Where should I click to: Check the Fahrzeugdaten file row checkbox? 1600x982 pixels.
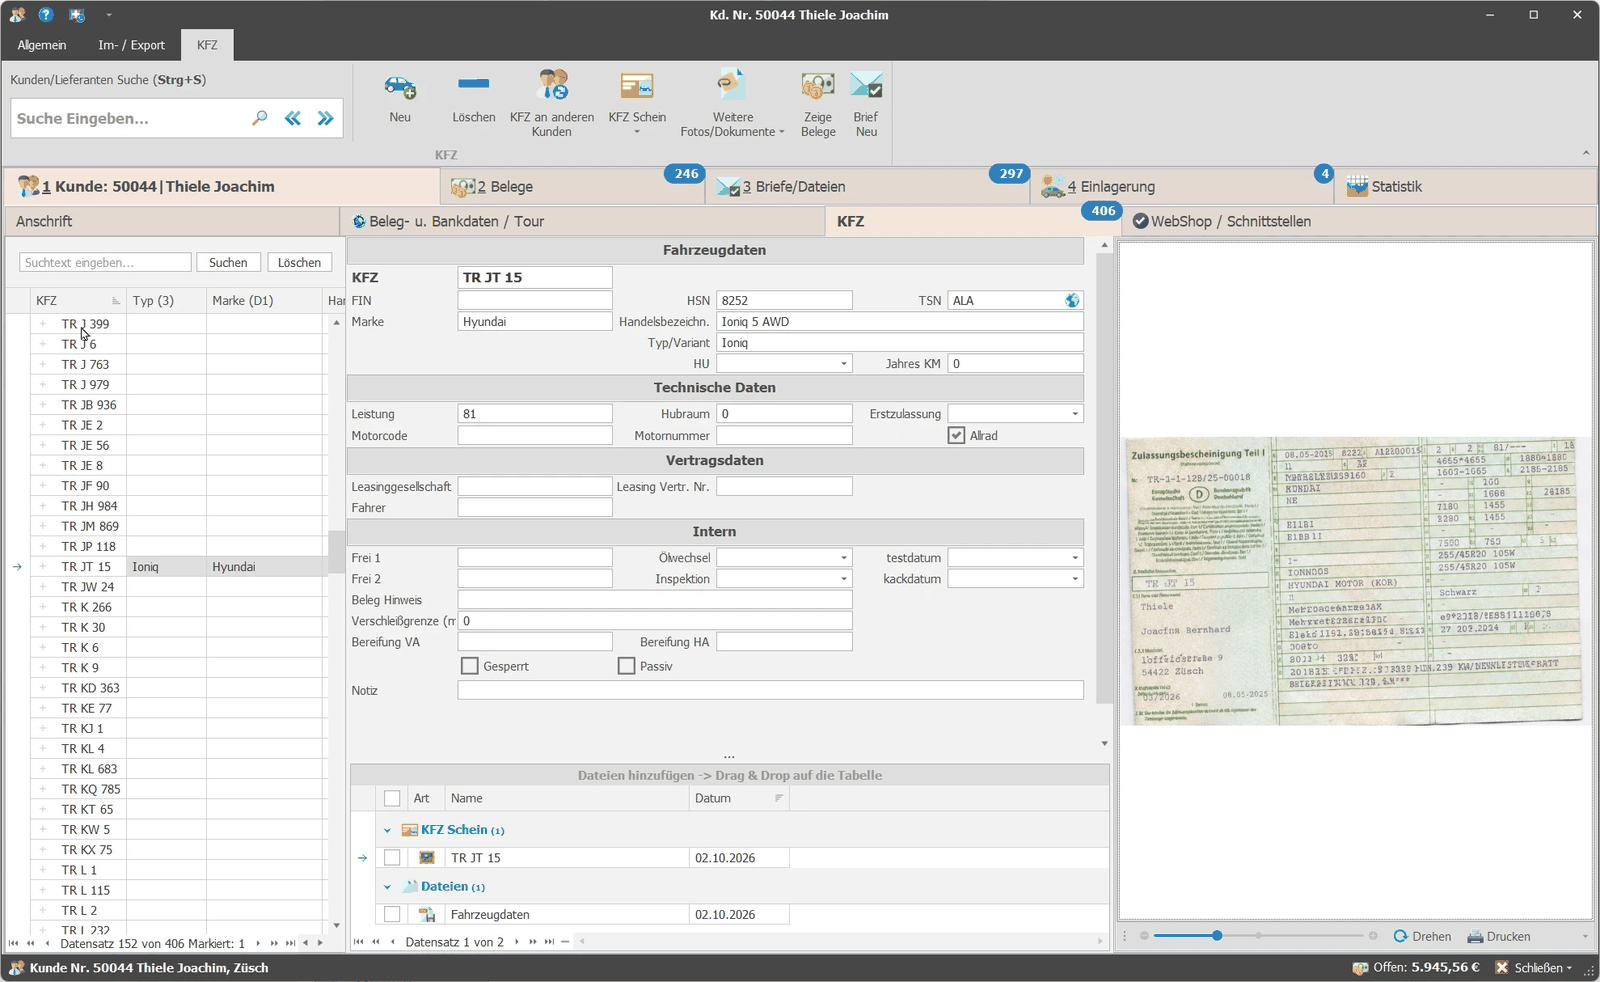pos(392,915)
